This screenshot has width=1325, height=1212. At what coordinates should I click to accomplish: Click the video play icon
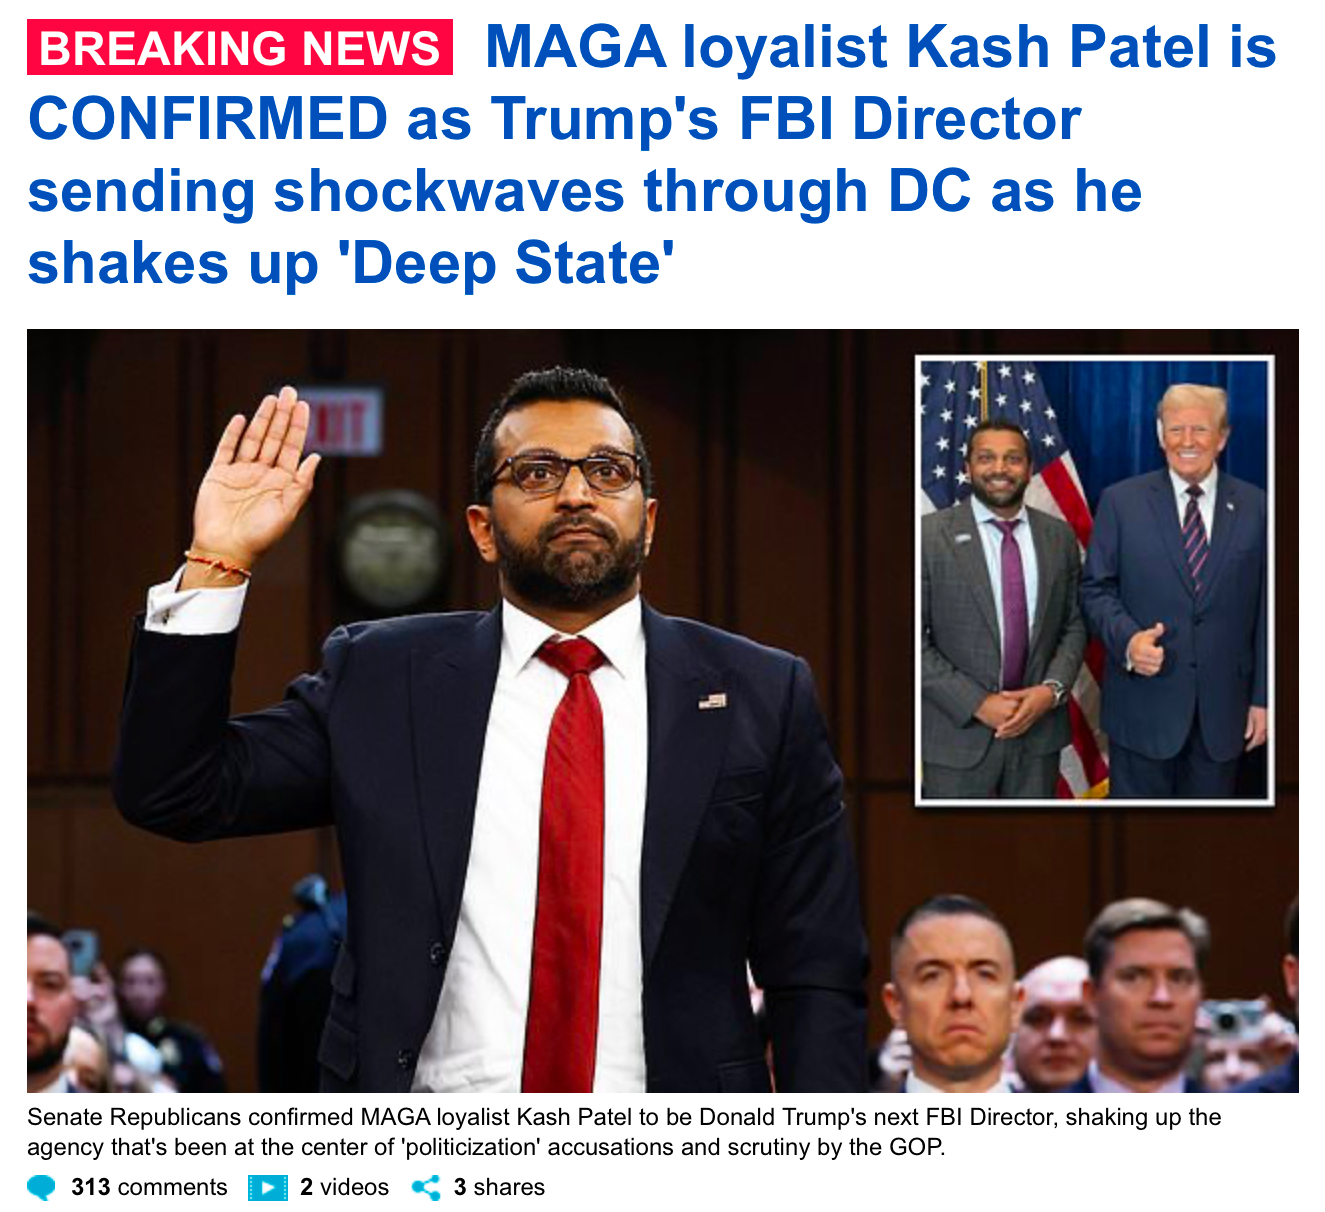[x=268, y=1188]
